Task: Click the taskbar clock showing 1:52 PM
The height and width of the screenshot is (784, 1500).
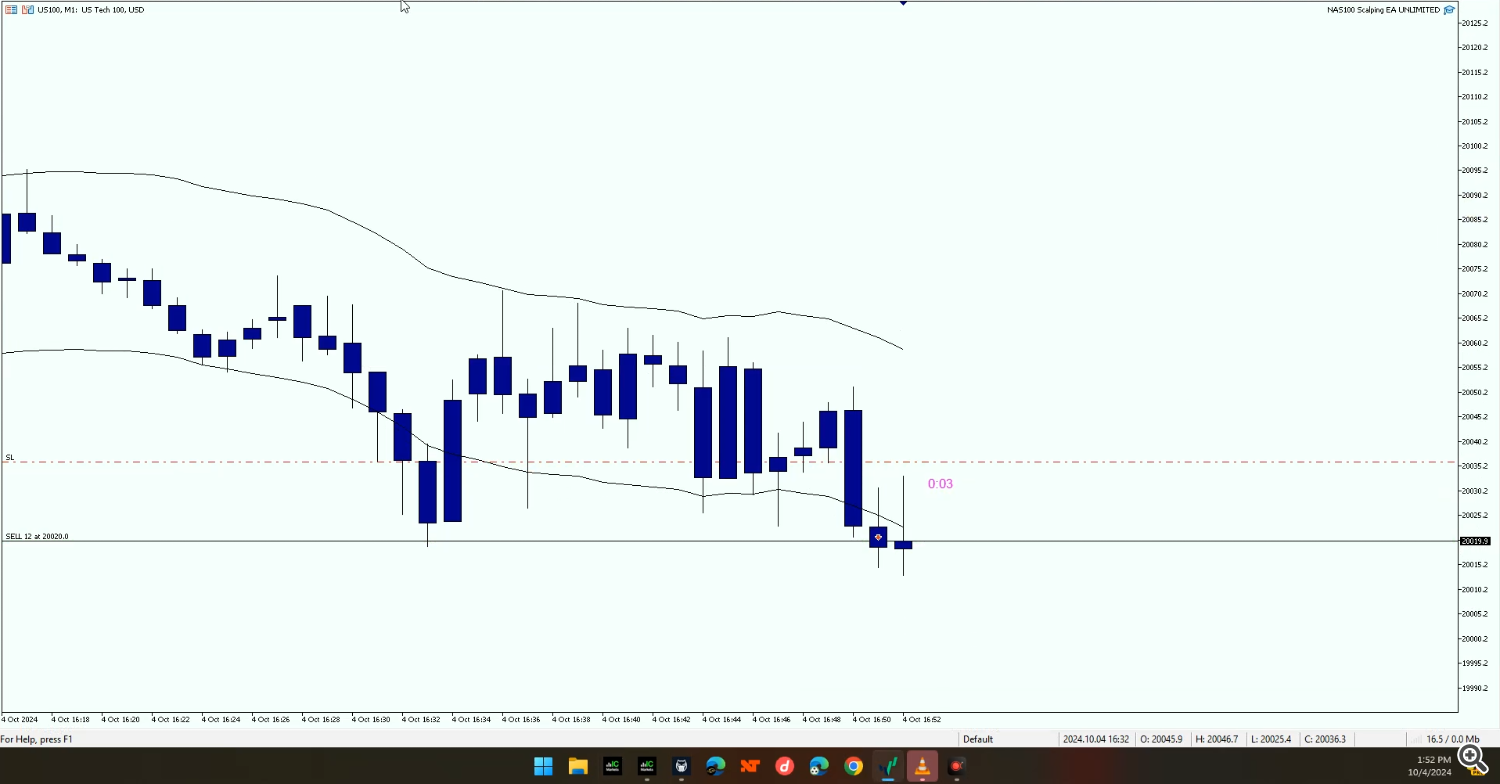Action: coord(1434,760)
